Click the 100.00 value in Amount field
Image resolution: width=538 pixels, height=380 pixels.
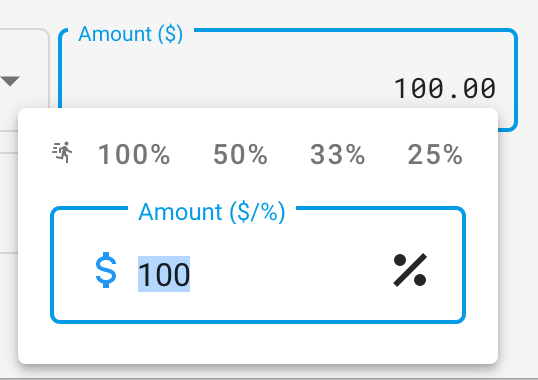coord(445,88)
